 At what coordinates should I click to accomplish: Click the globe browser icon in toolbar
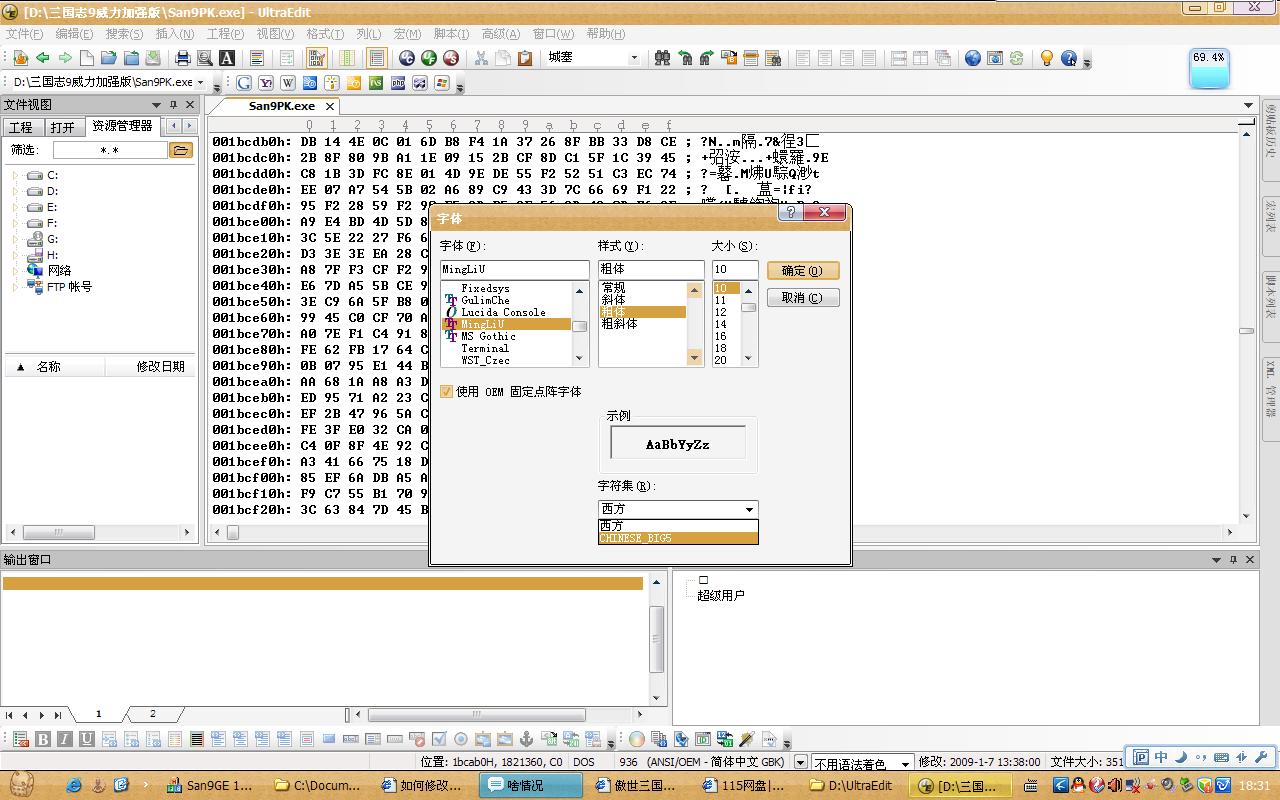pyautogui.click(x=972, y=58)
